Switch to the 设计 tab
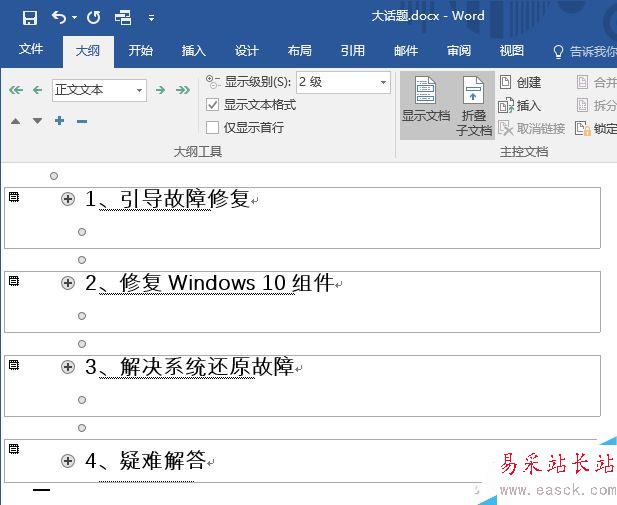 click(247, 50)
